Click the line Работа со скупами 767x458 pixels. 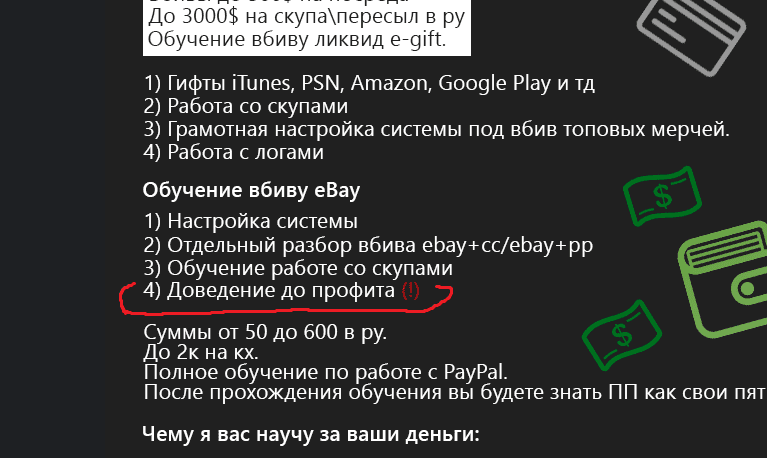(246, 106)
